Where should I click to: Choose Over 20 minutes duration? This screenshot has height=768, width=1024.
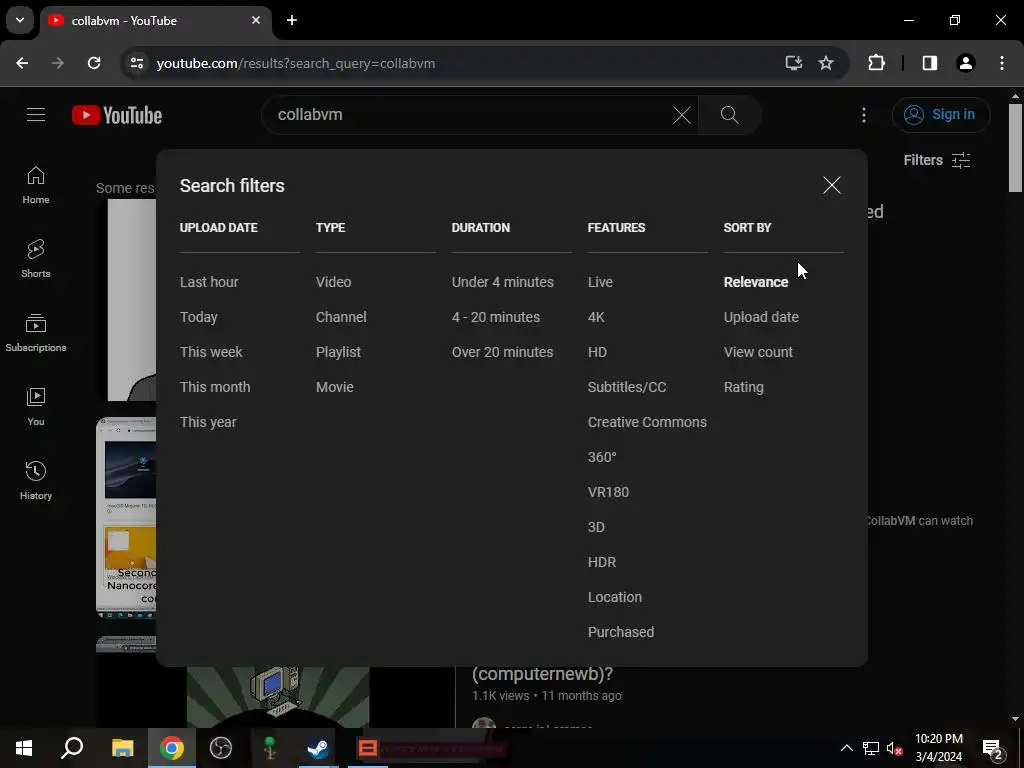[502, 352]
